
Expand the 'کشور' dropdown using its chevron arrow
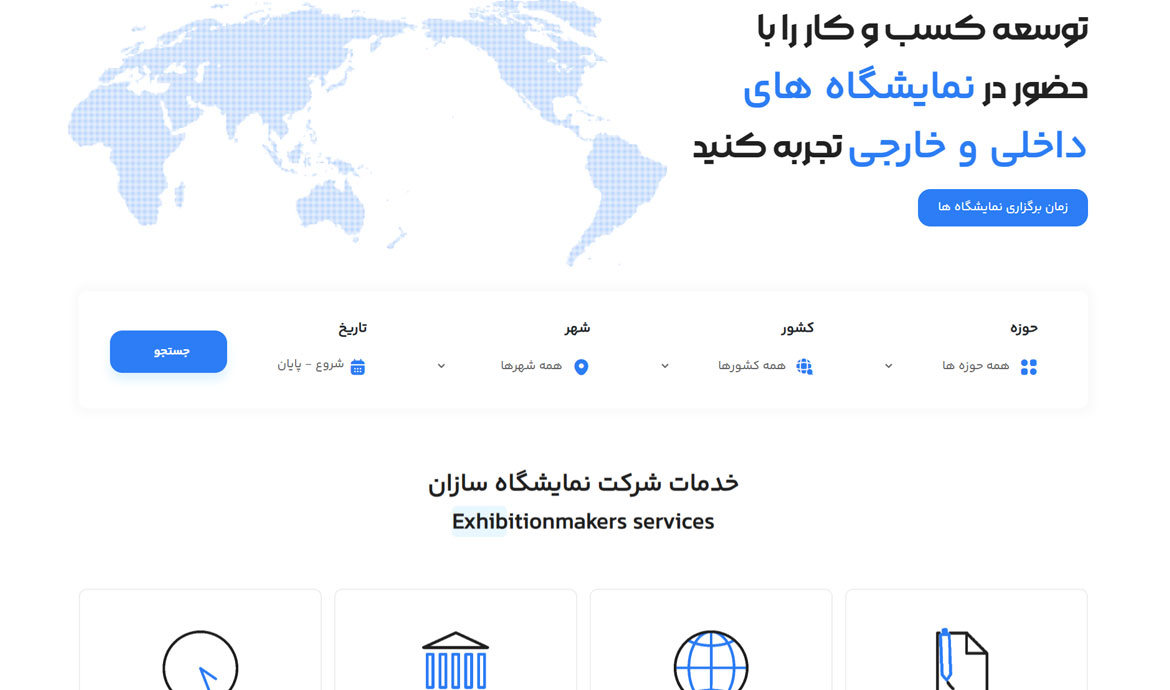pos(665,366)
